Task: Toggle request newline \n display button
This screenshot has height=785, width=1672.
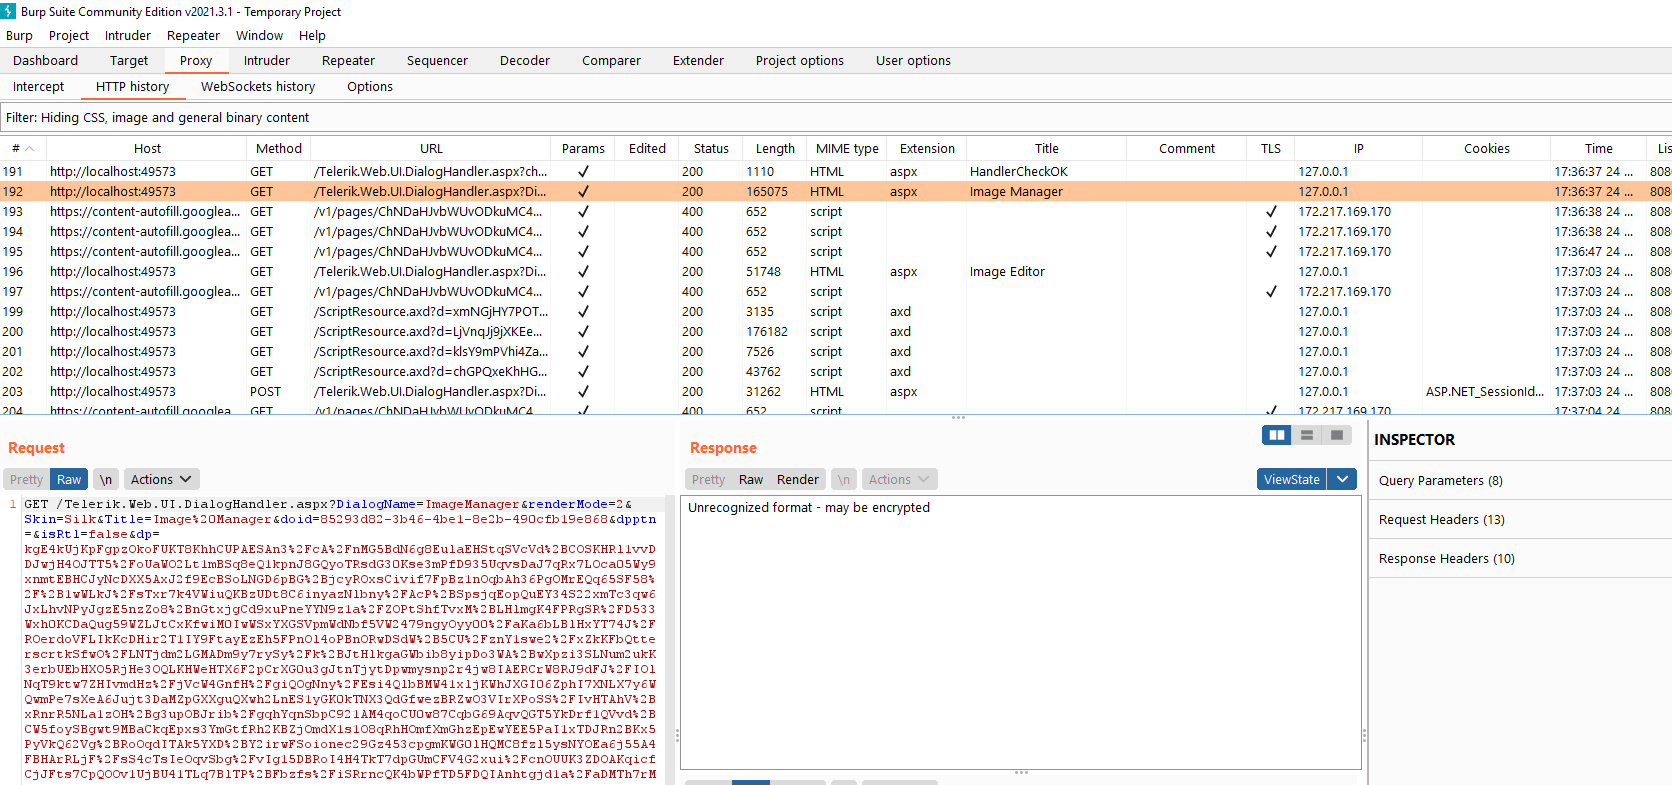Action: 106,479
